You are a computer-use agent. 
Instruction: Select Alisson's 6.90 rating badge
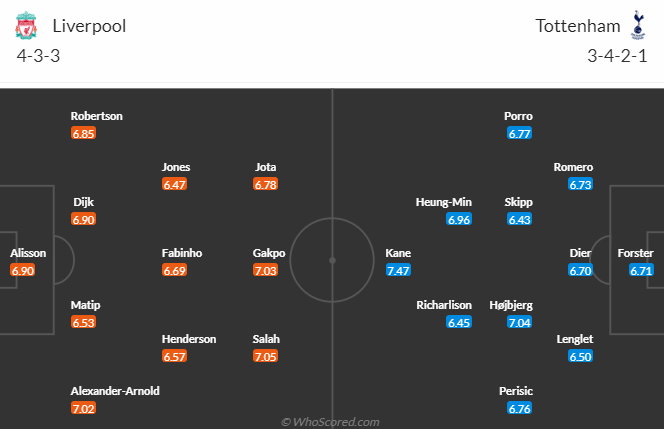[x=23, y=271]
